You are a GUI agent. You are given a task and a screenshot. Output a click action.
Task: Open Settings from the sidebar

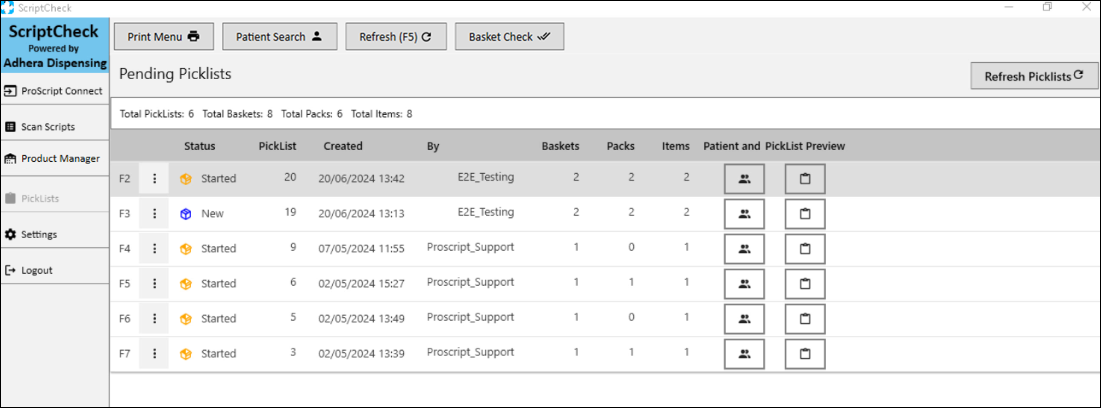[54, 234]
